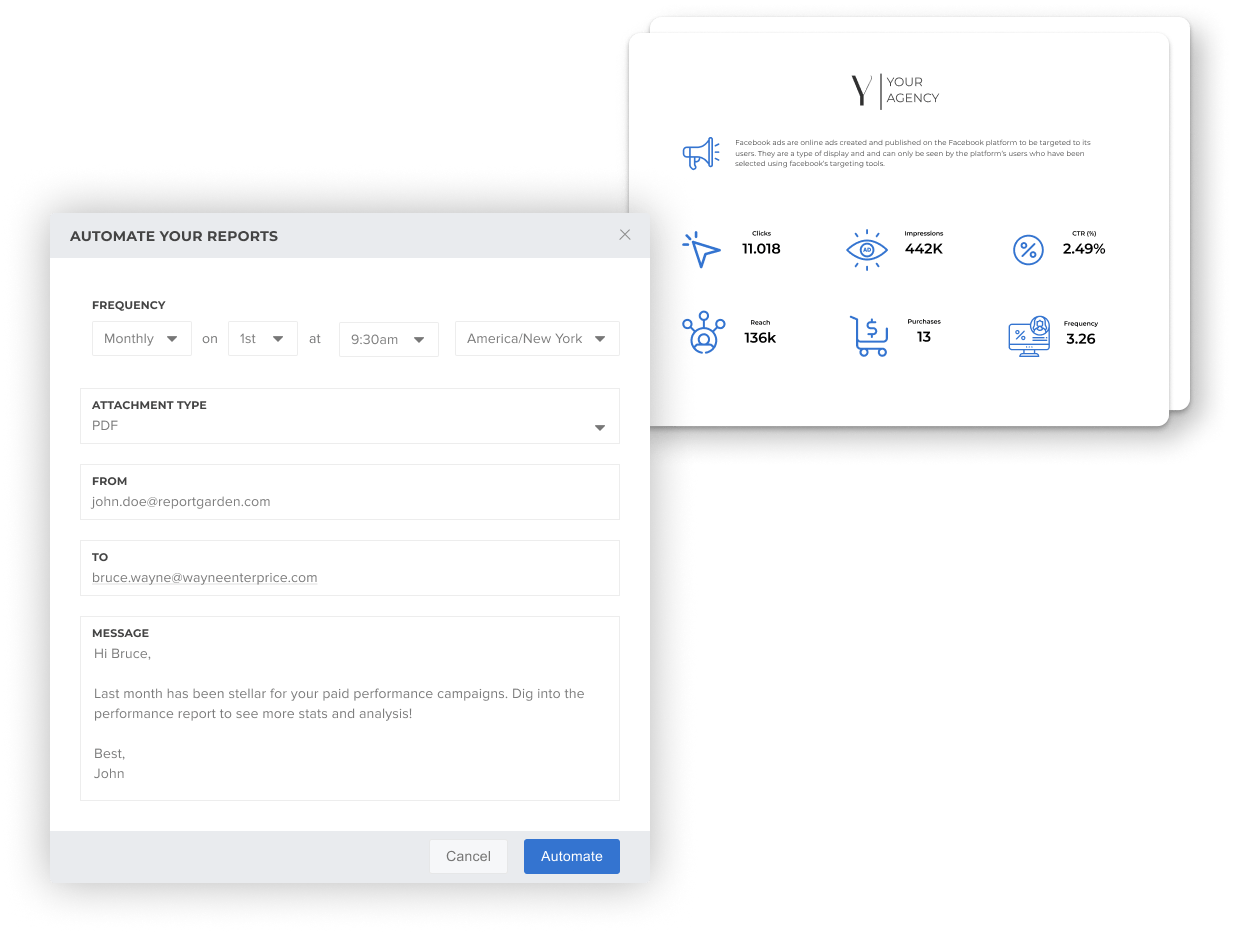This screenshot has height=933, width=1233.
Task: Expand the Attachment Type PDF dropdown
Action: [x=350, y=416]
